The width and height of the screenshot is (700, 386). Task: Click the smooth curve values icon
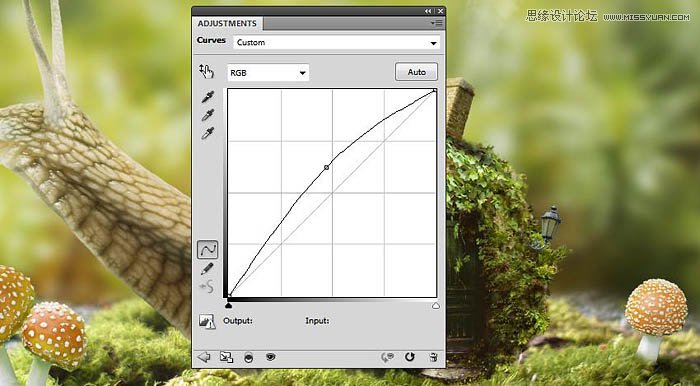[207, 287]
